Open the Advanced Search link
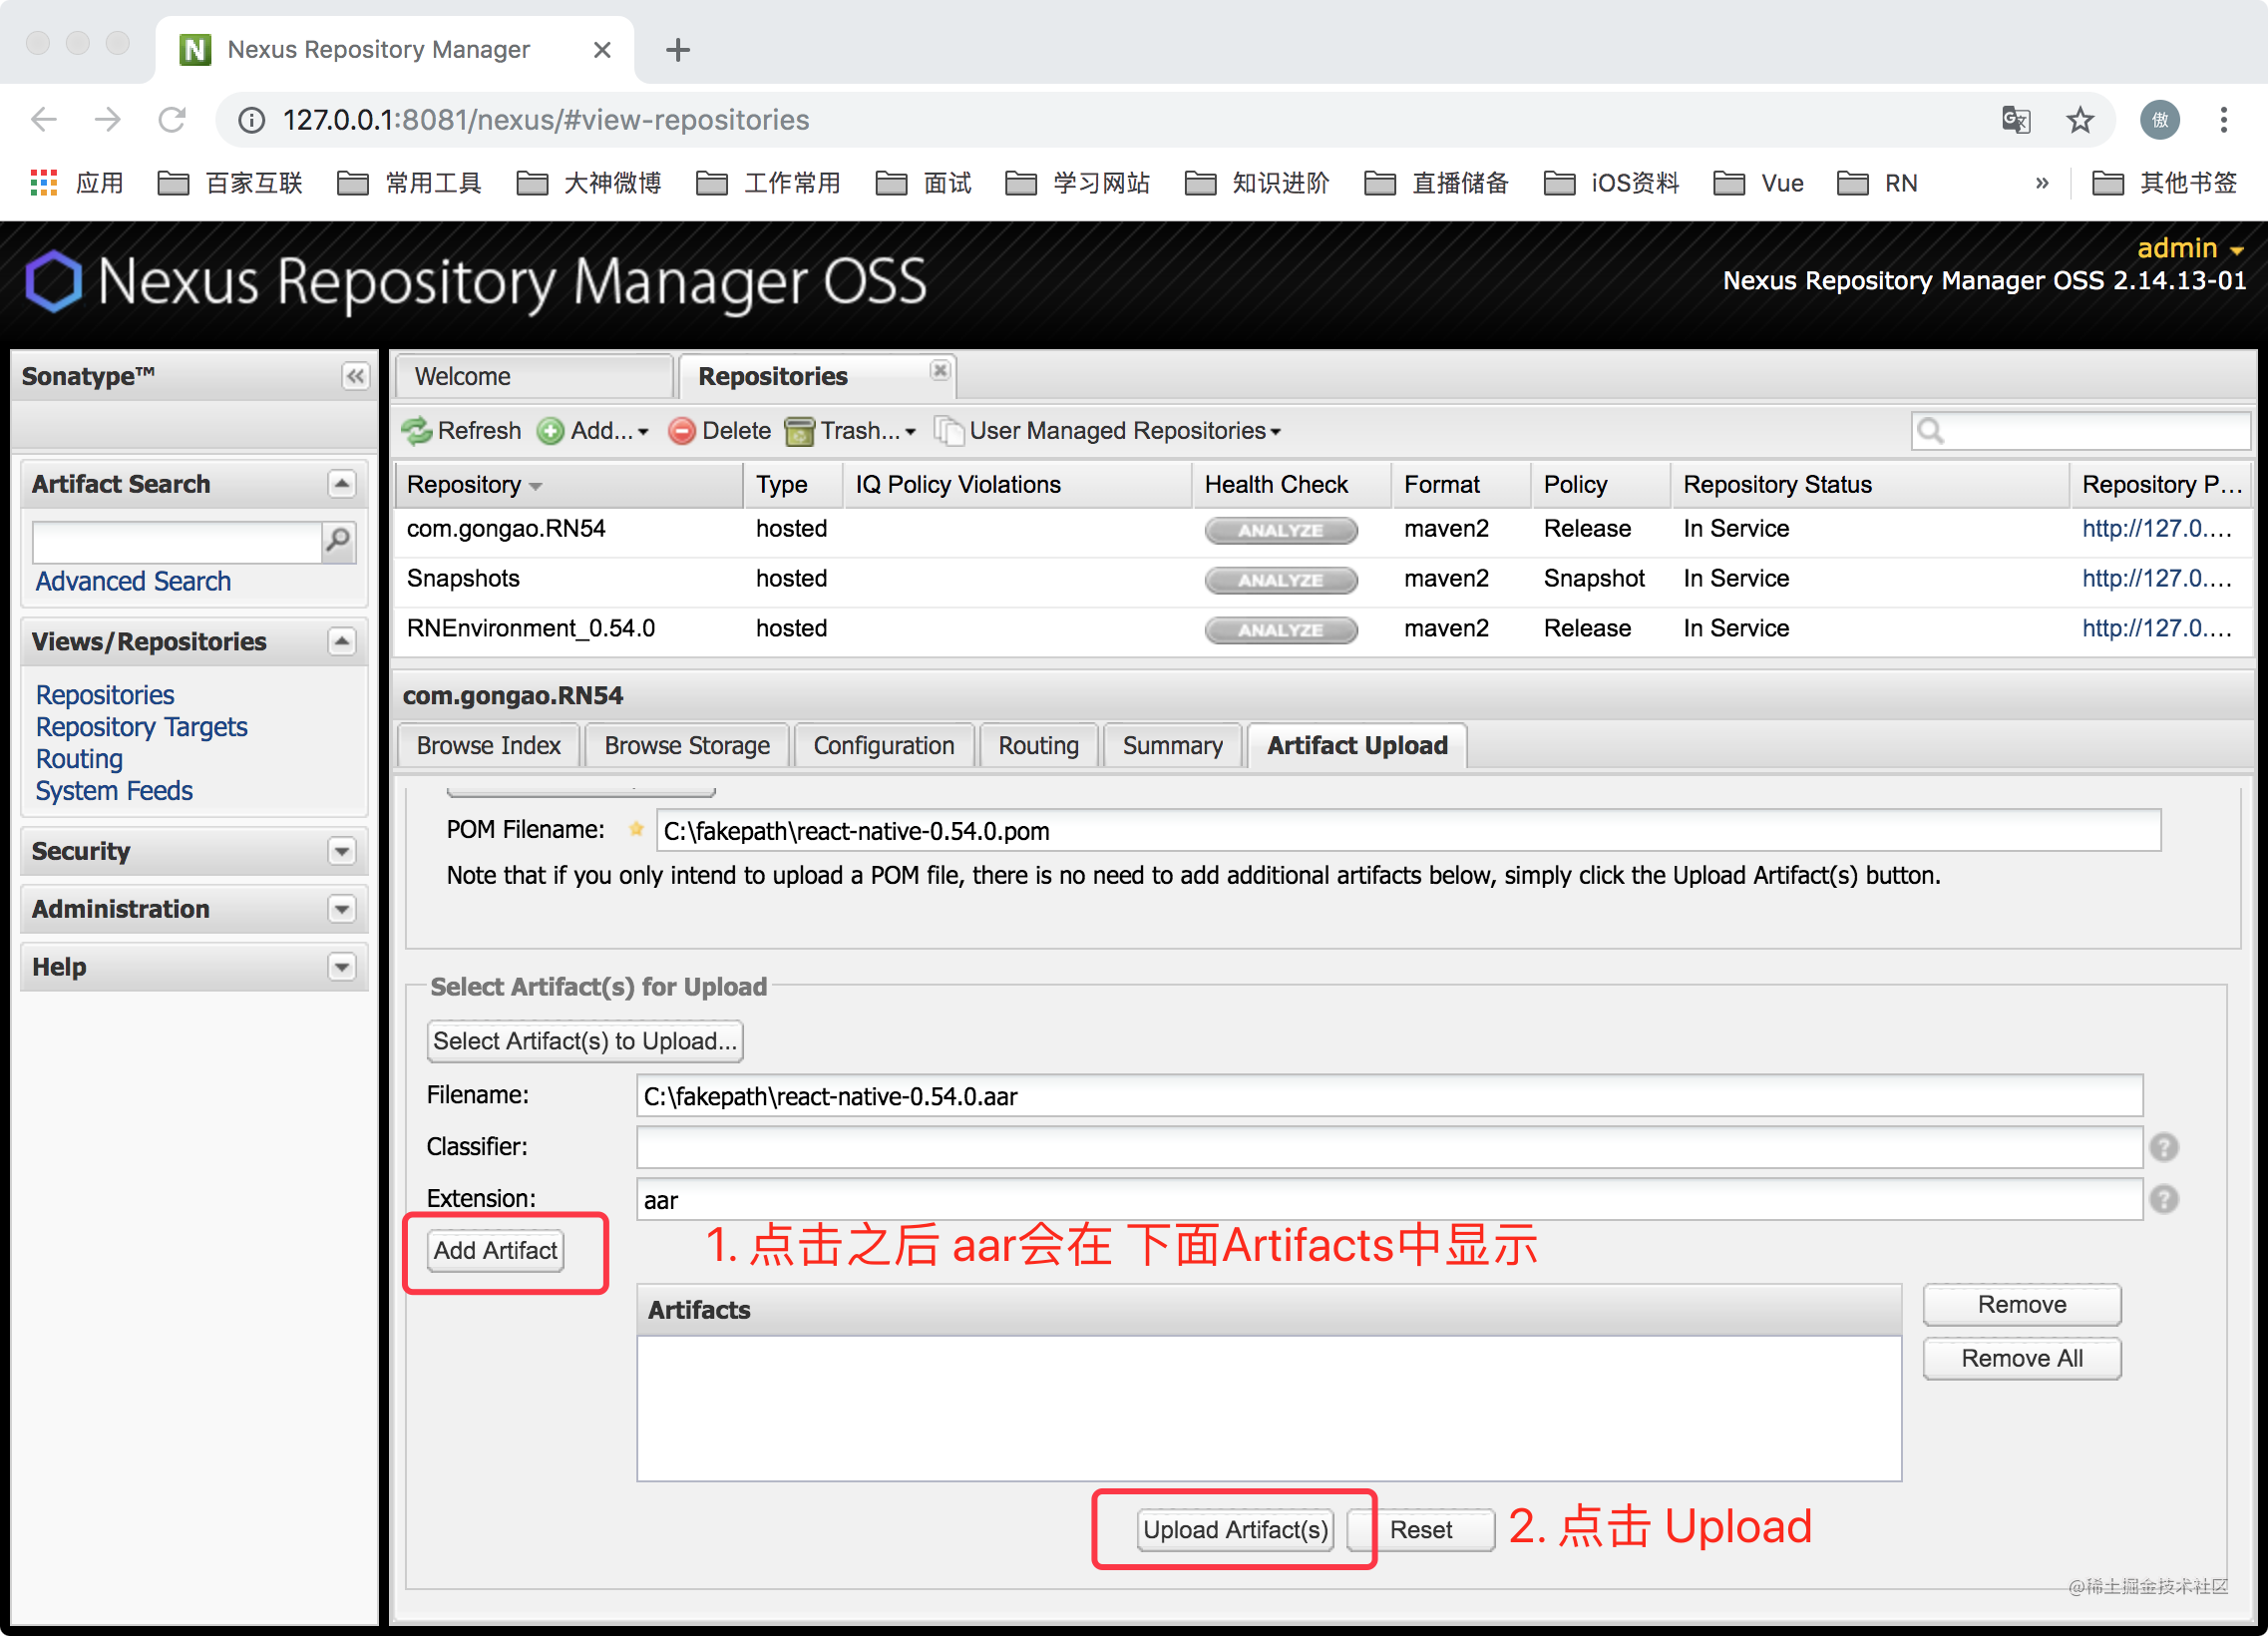This screenshot has height=1636, width=2268. 133,581
